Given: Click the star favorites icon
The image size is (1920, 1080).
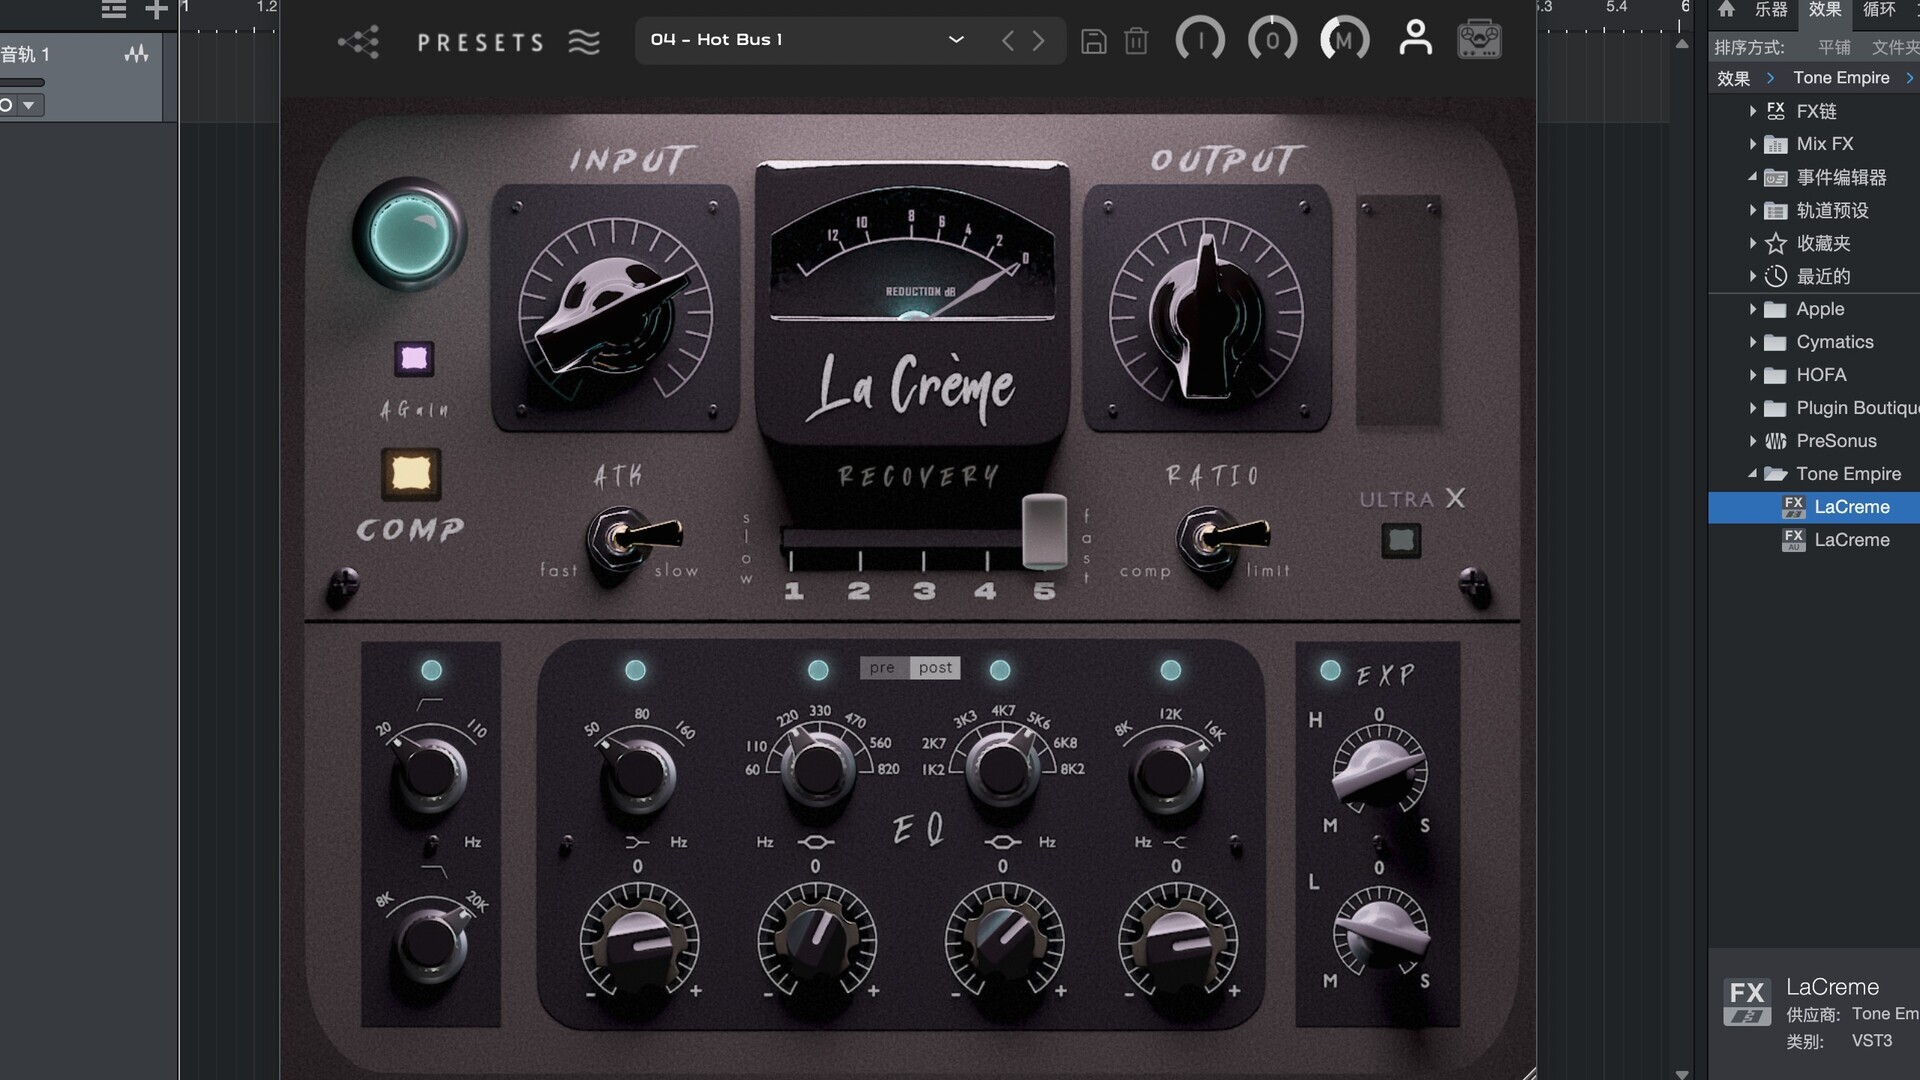Looking at the screenshot, I should pyautogui.click(x=1775, y=243).
